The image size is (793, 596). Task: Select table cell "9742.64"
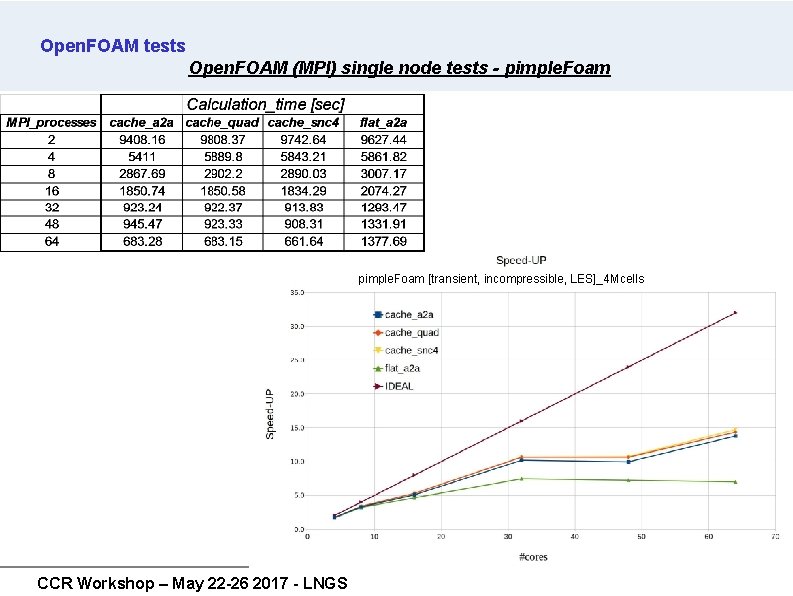(x=303, y=140)
